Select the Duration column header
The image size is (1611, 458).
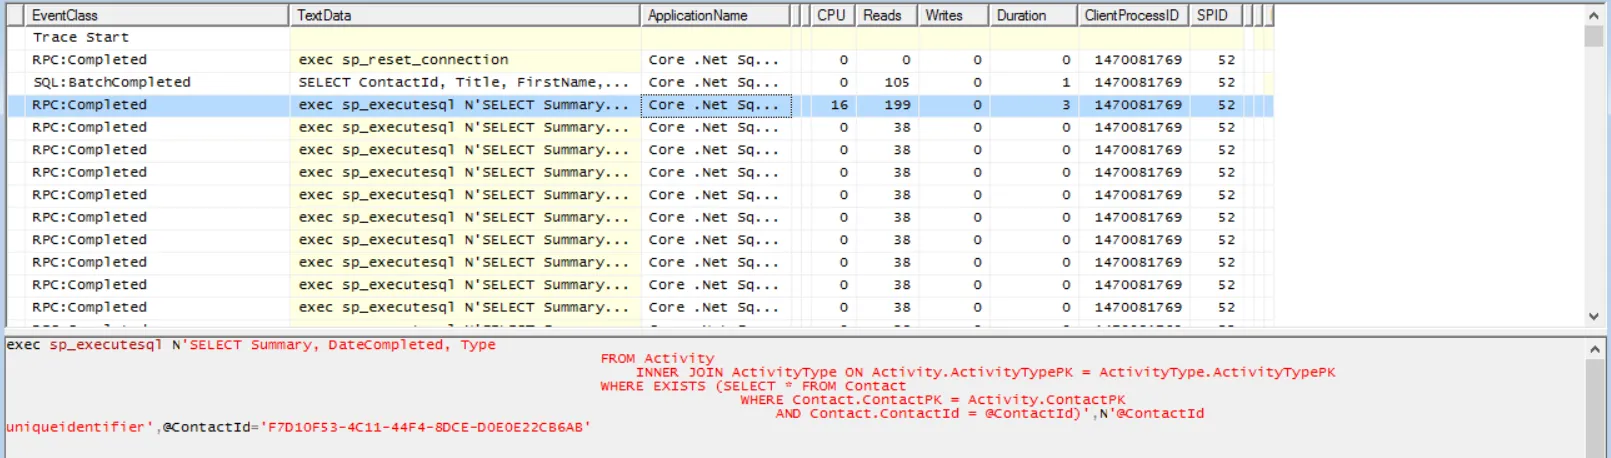1021,15
